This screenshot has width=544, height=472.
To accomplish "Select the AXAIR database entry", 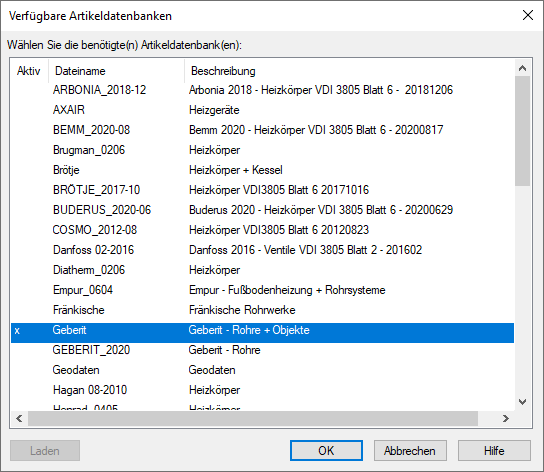I will (262, 110).
